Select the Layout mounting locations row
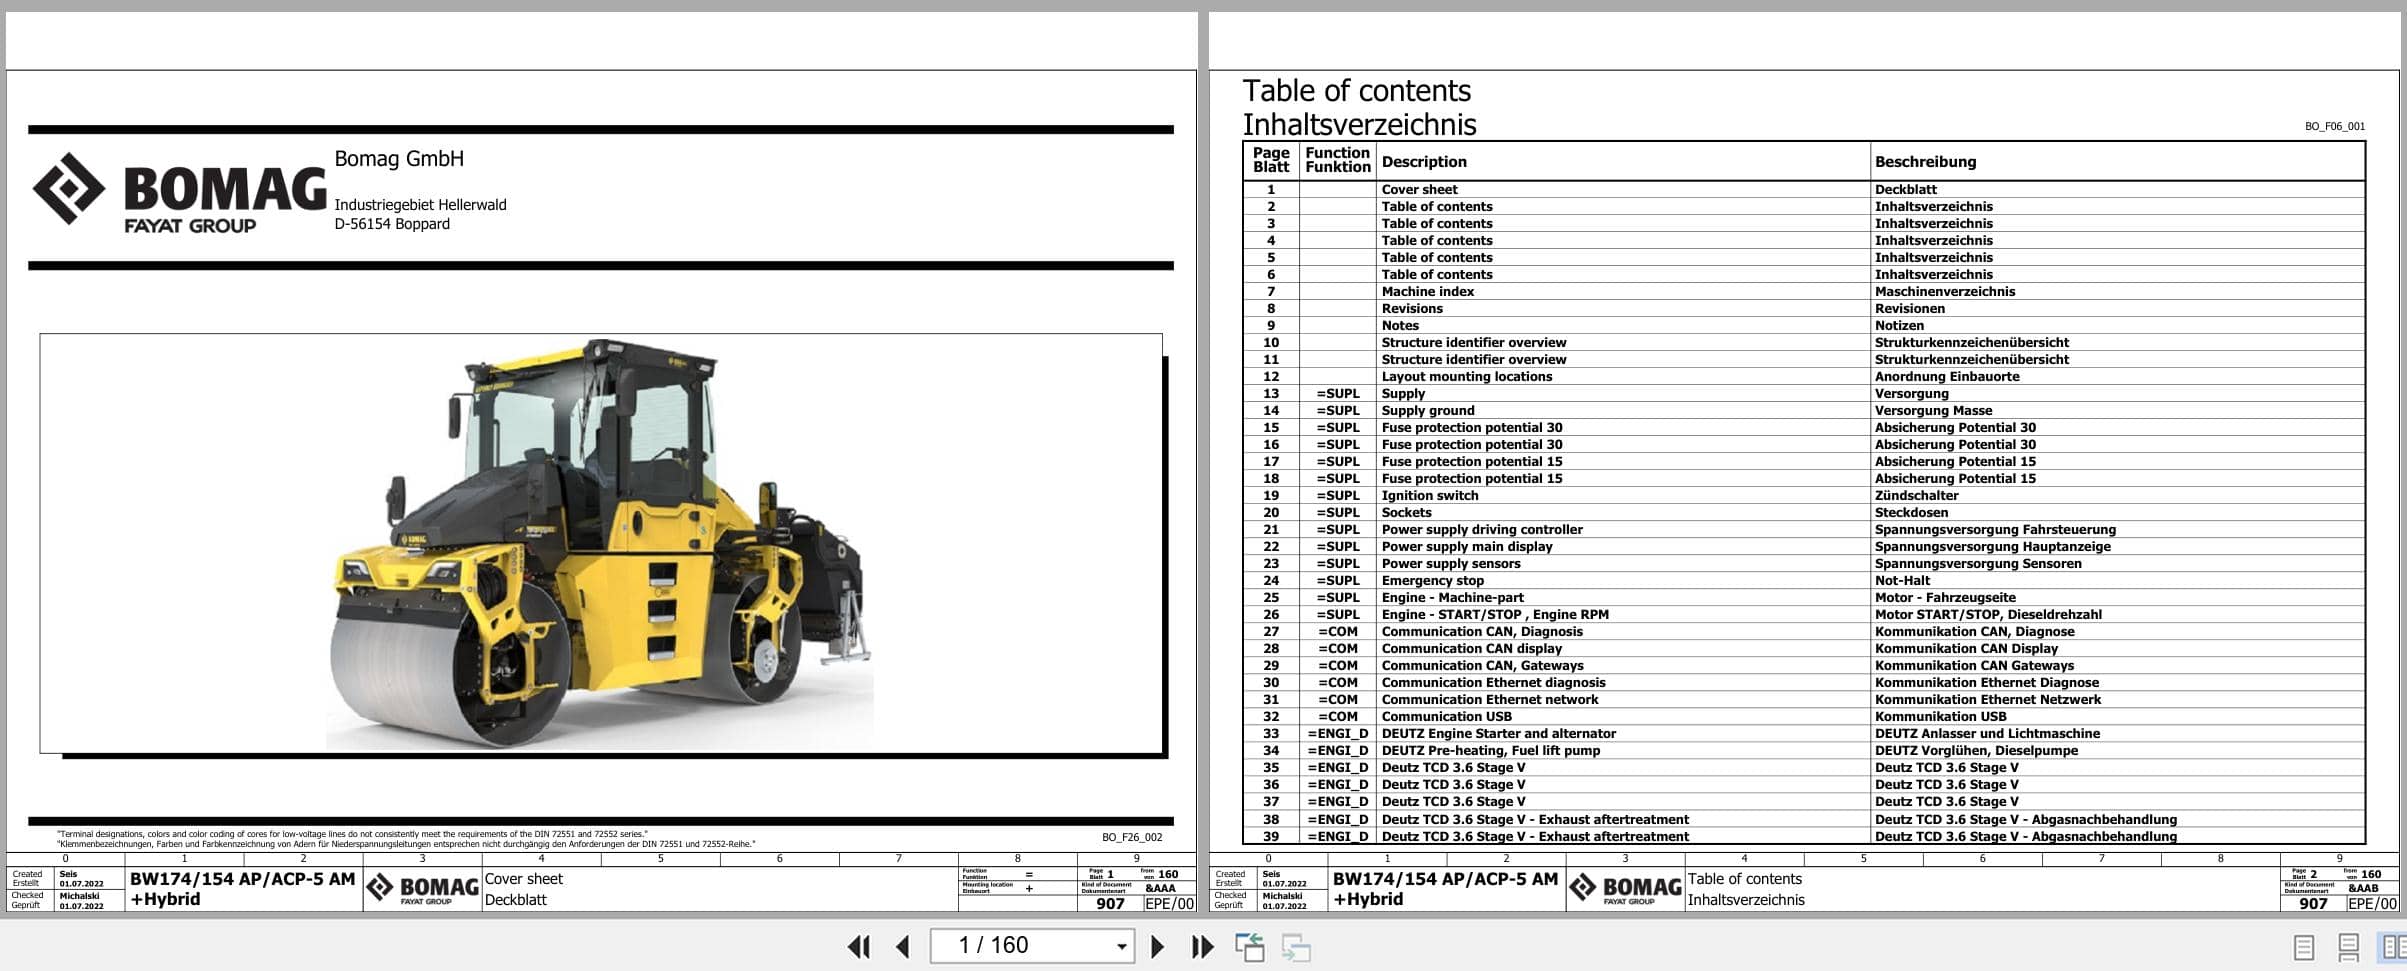2407x971 pixels. pyautogui.click(x=1466, y=376)
